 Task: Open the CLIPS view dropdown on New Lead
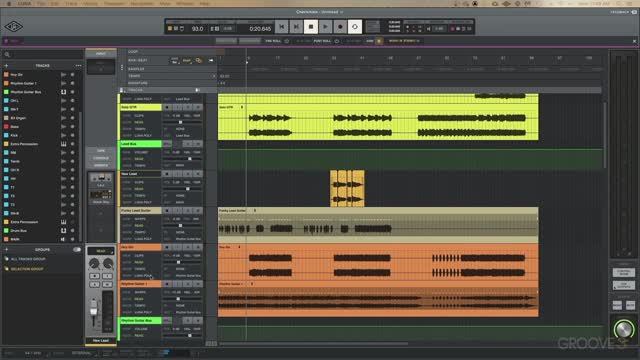139,182
